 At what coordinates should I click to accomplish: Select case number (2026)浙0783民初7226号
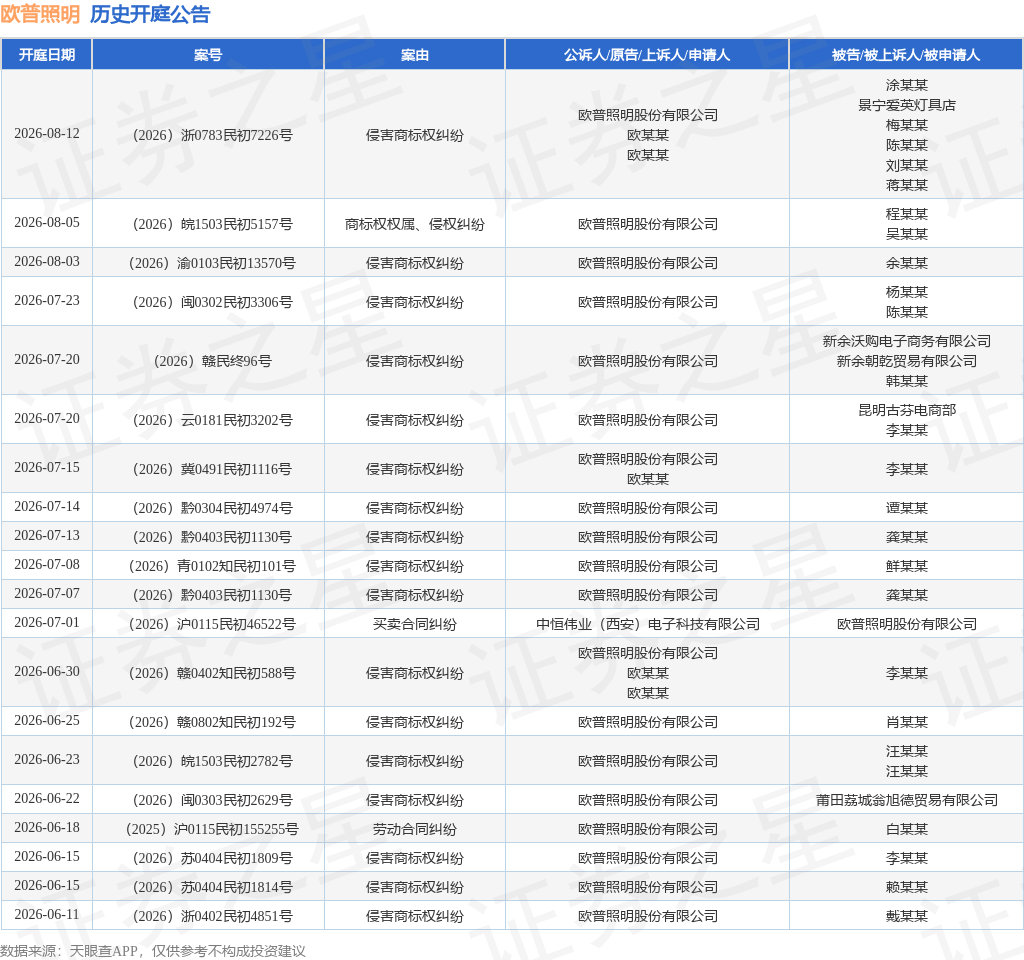pos(212,135)
